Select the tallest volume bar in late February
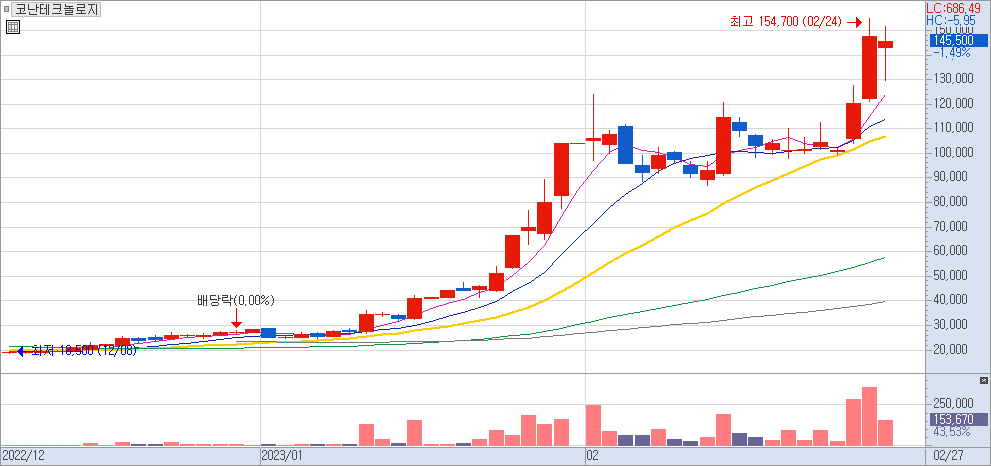Screen dimensions: 991x466 coord(869,416)
